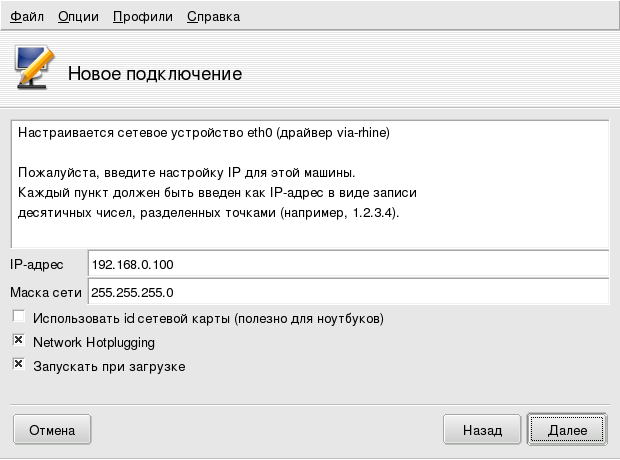Click the IP-адрес field label

(x=37, y=264)
